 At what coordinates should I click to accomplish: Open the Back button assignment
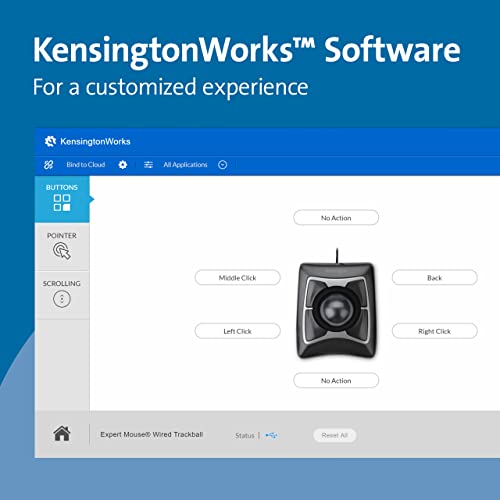tap(435, 278)
